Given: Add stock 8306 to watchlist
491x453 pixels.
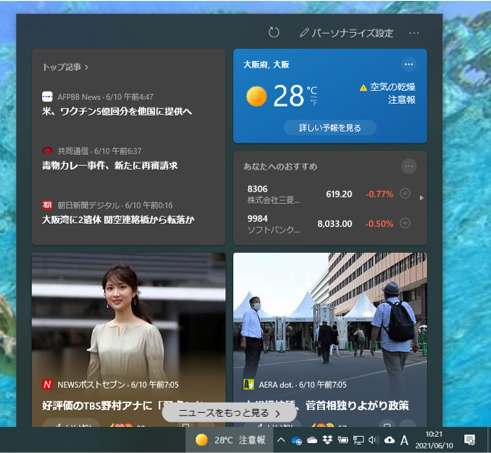Looking at the screenshot, I should click(x=405, y=193).
